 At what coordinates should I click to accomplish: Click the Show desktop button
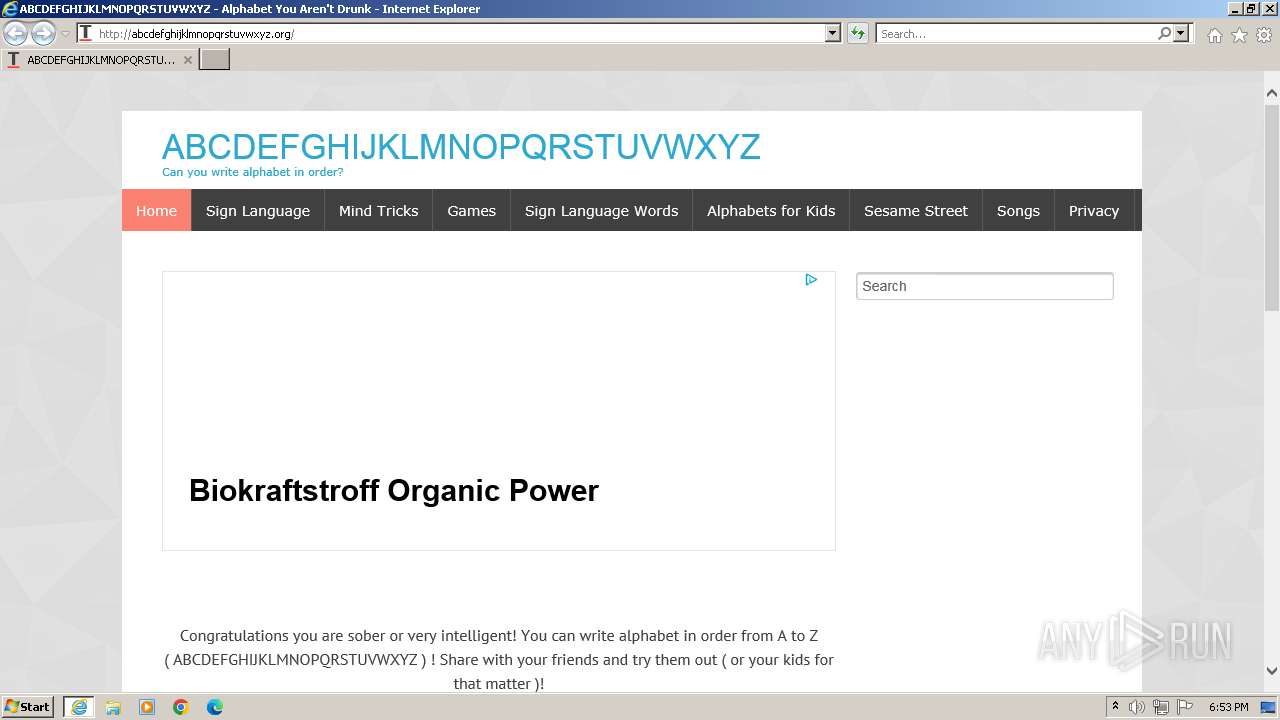1269,707
